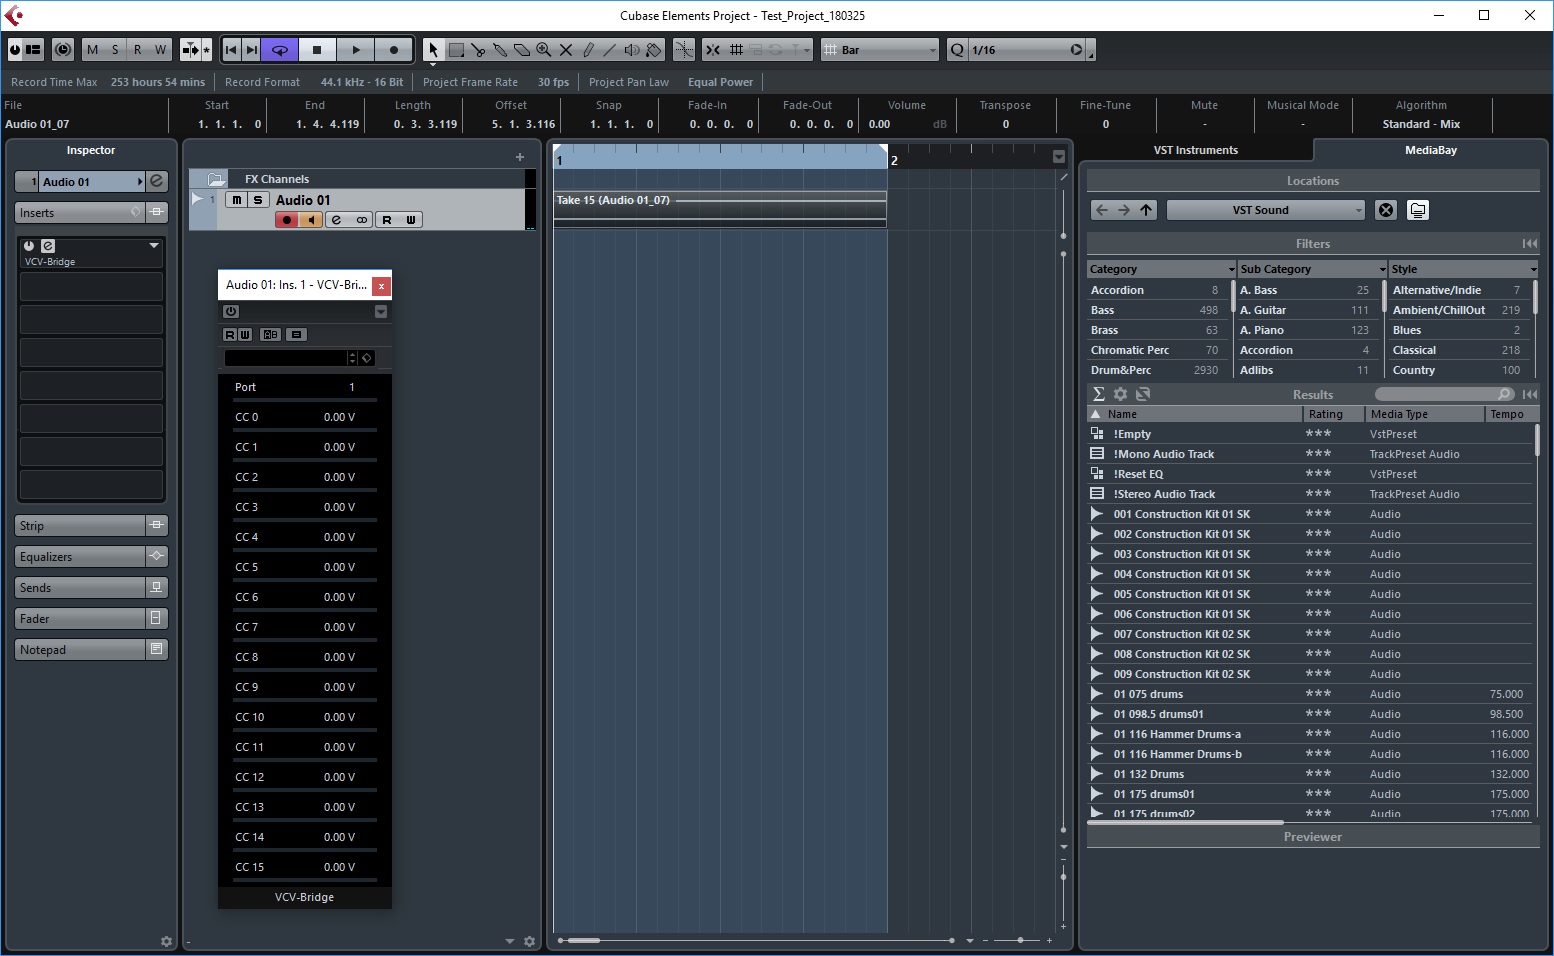Toggle global Write automation W button
The image size is (1554, 956).
[160, 50]
